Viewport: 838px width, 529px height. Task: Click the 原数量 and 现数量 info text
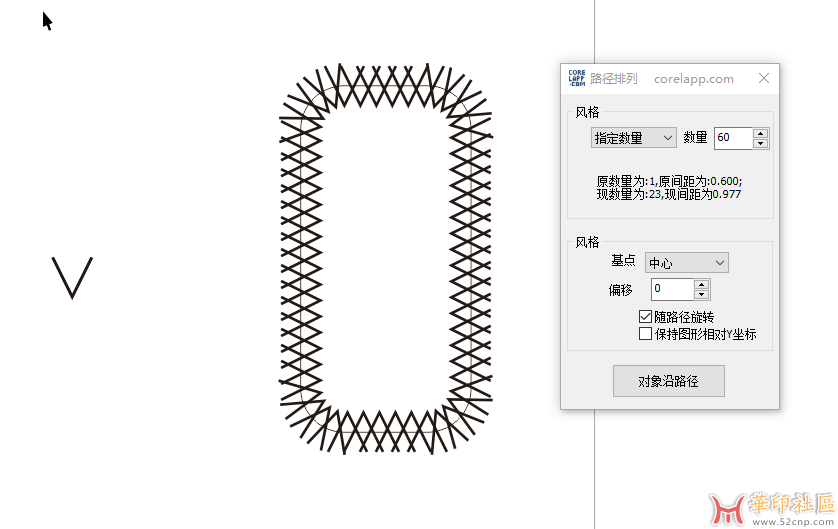669,187
